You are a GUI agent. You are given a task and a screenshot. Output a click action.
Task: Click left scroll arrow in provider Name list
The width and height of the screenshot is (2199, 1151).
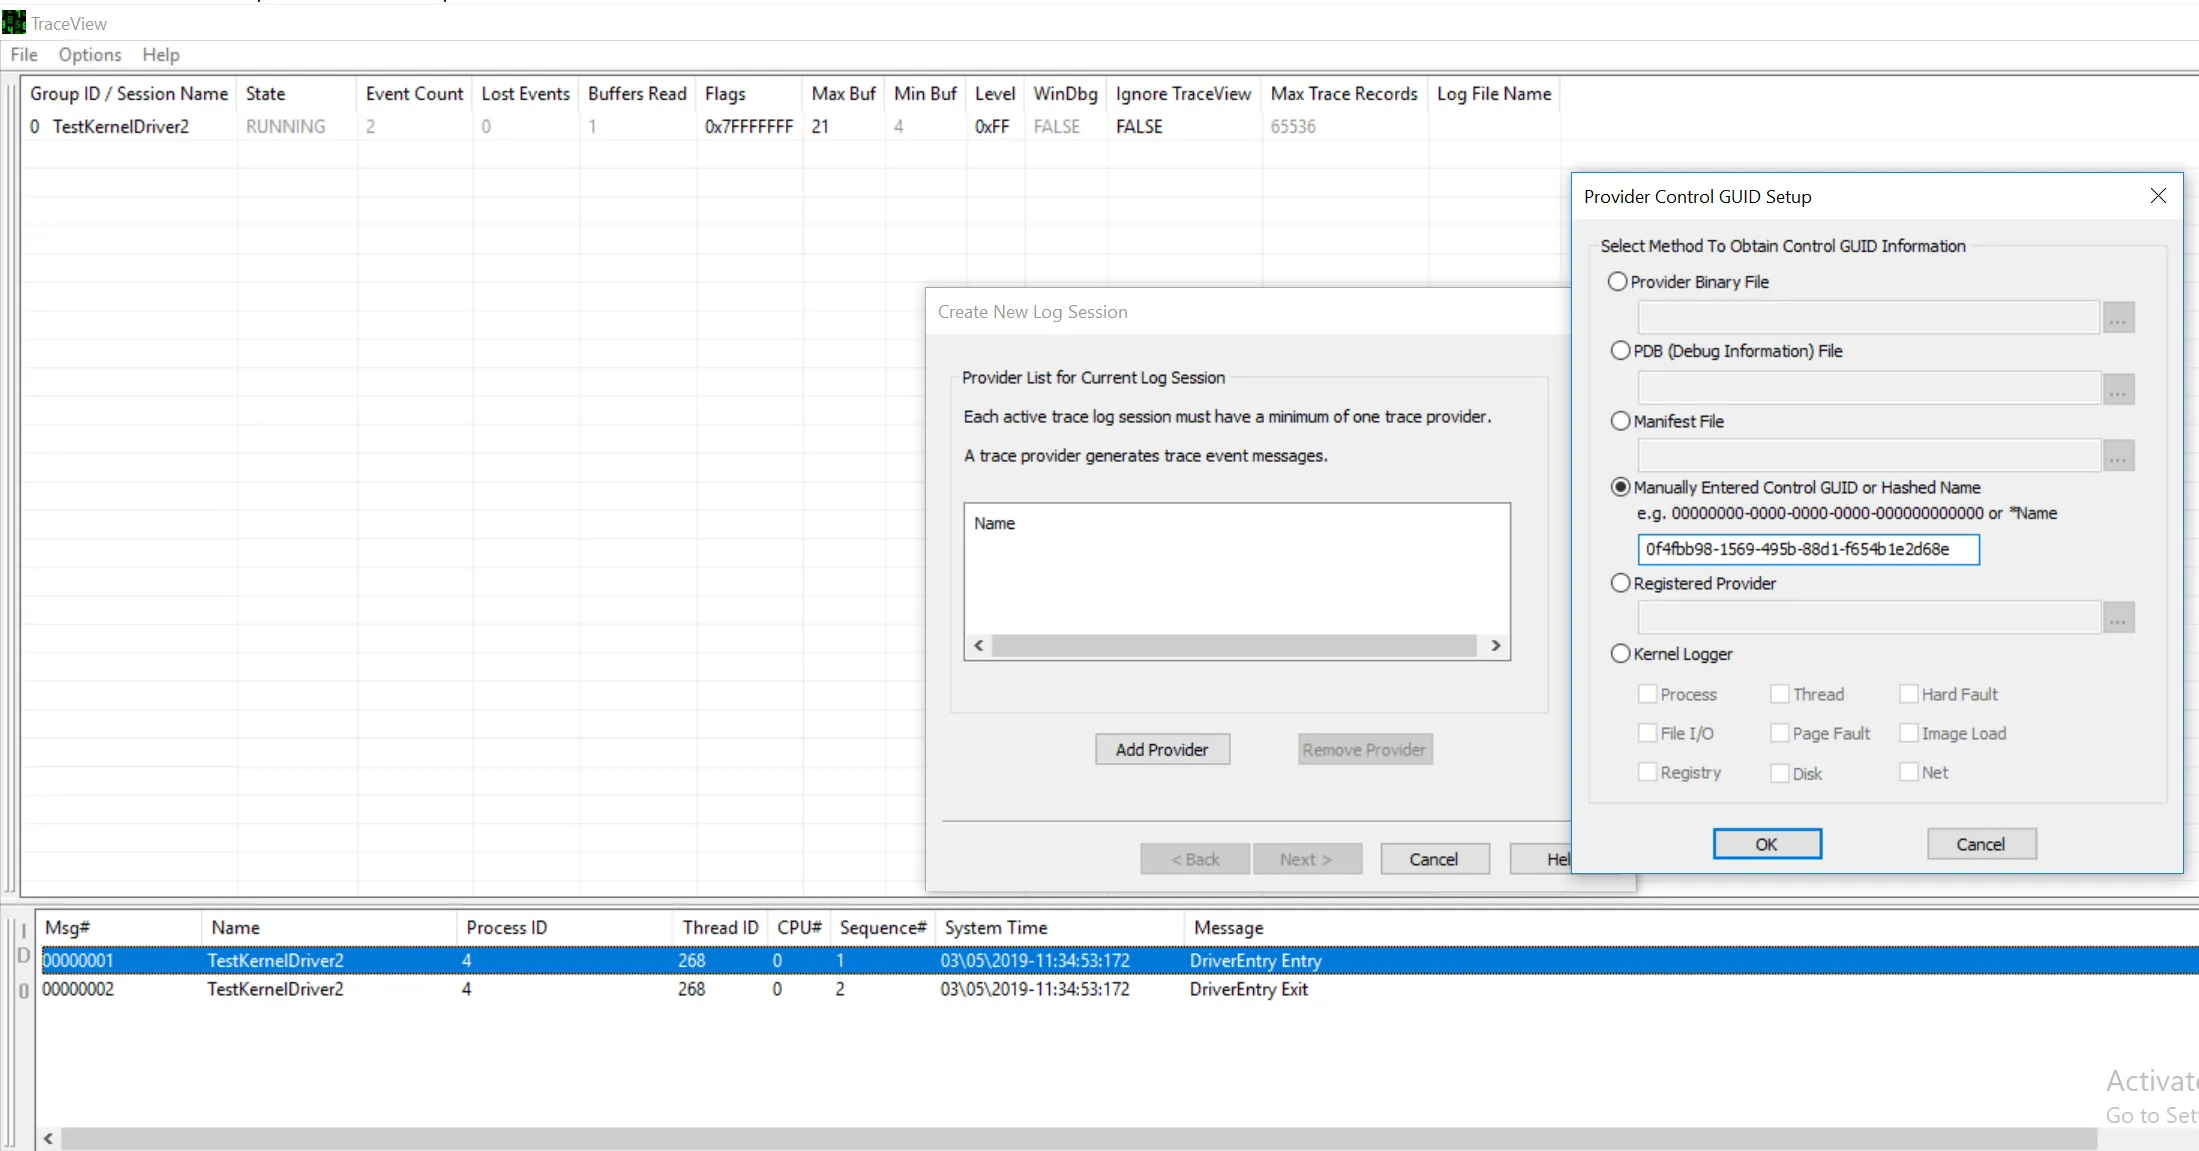pyautogui.click(x=979, y=646)
